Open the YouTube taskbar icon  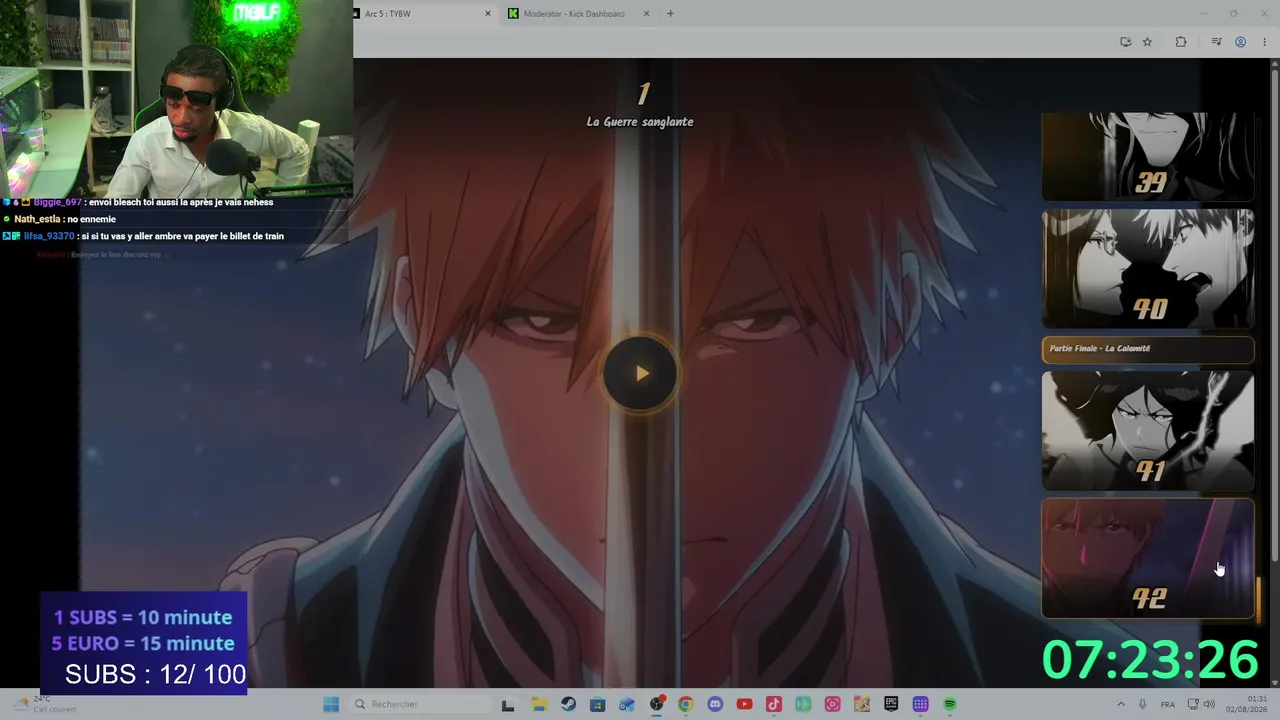pos(744,704)
